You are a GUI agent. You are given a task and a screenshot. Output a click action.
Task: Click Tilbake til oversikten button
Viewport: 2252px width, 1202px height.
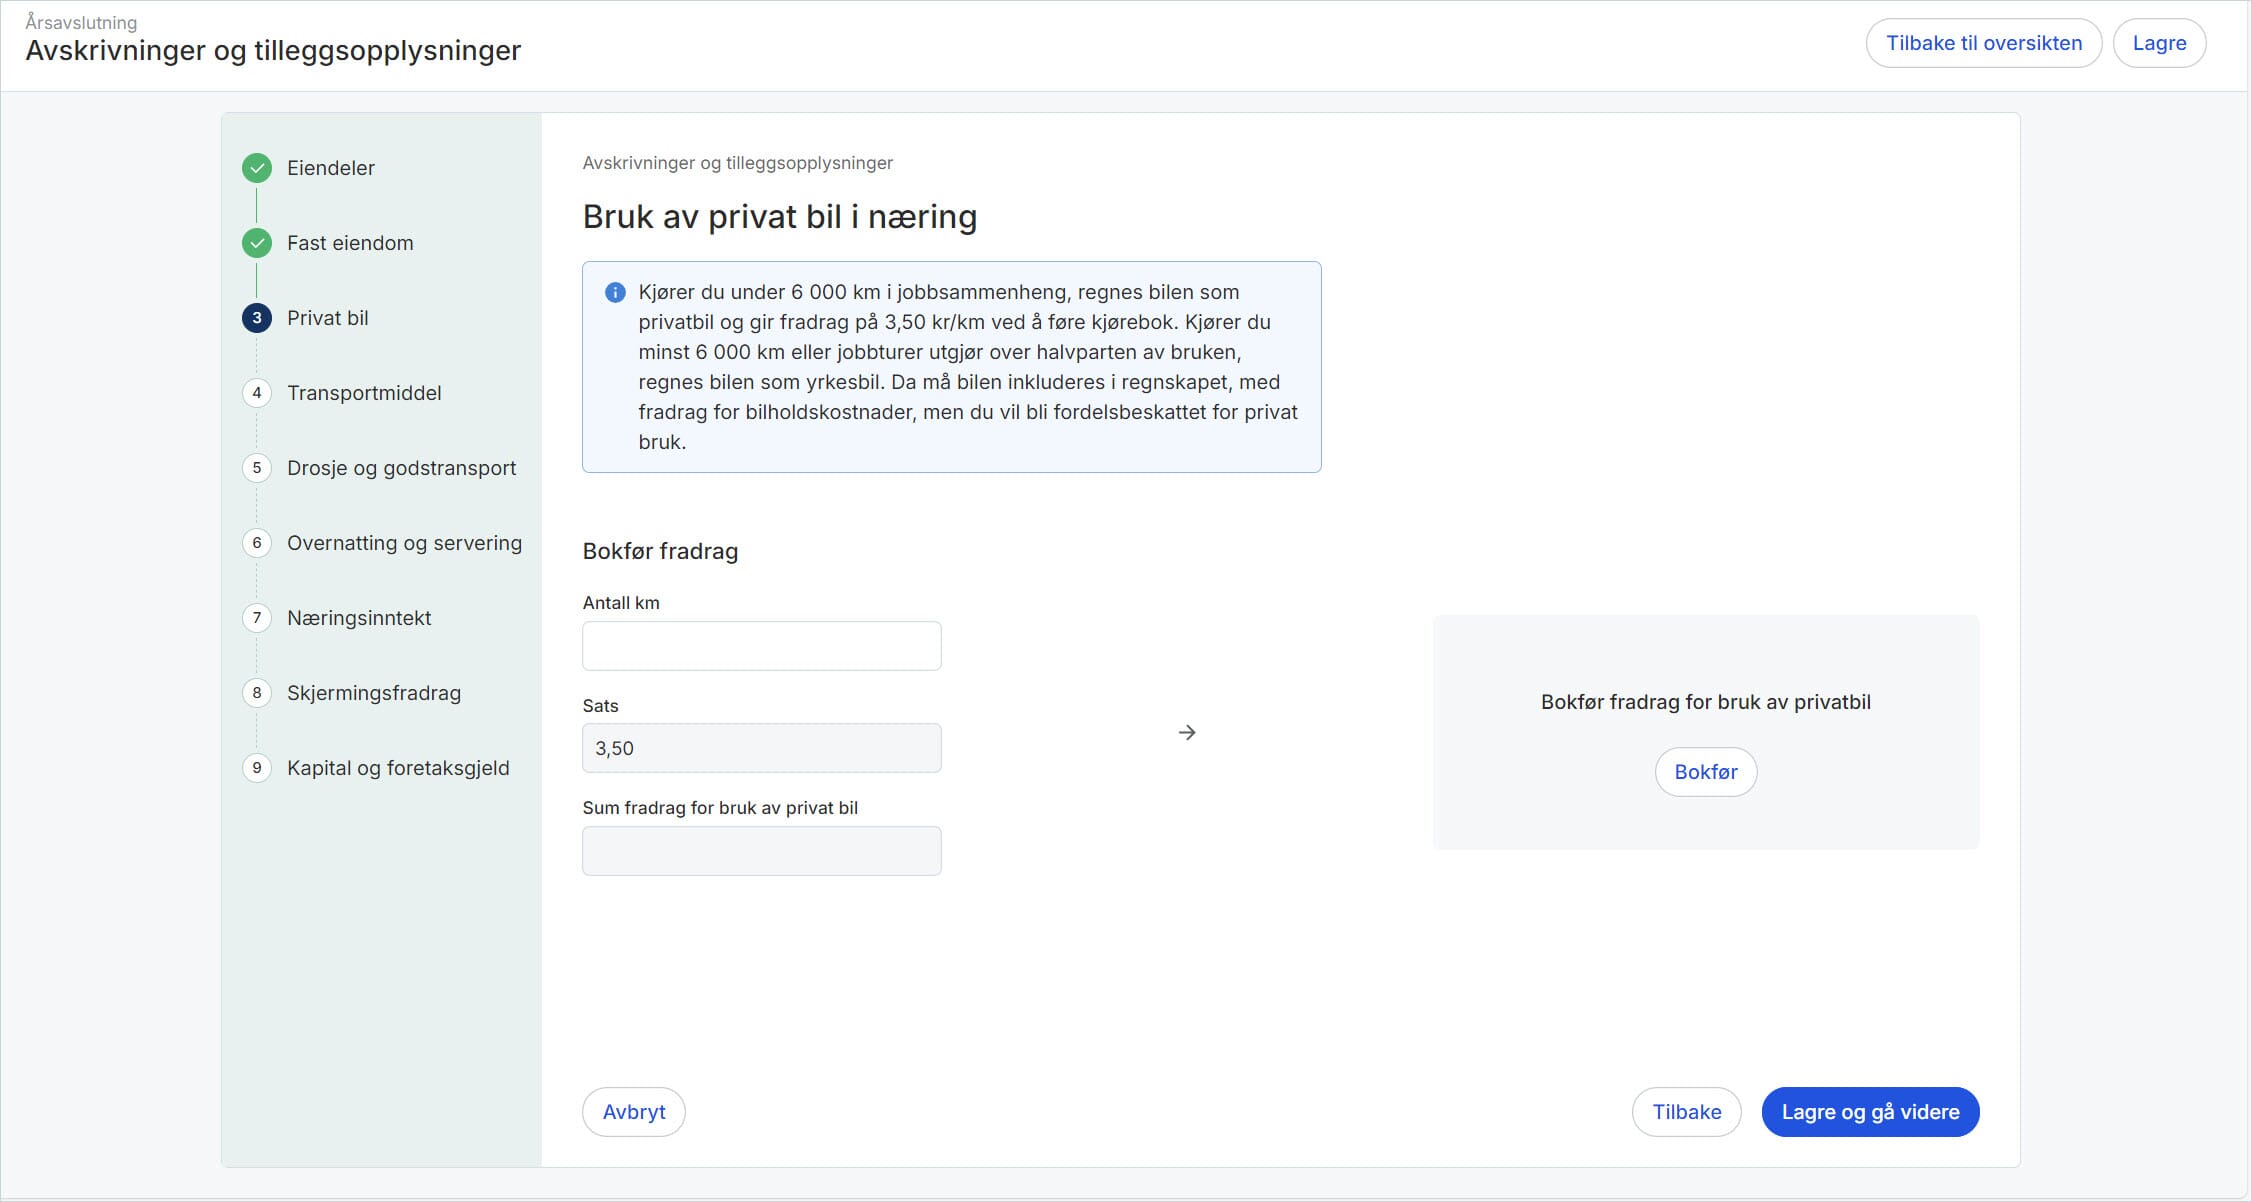pos(1983,43)
